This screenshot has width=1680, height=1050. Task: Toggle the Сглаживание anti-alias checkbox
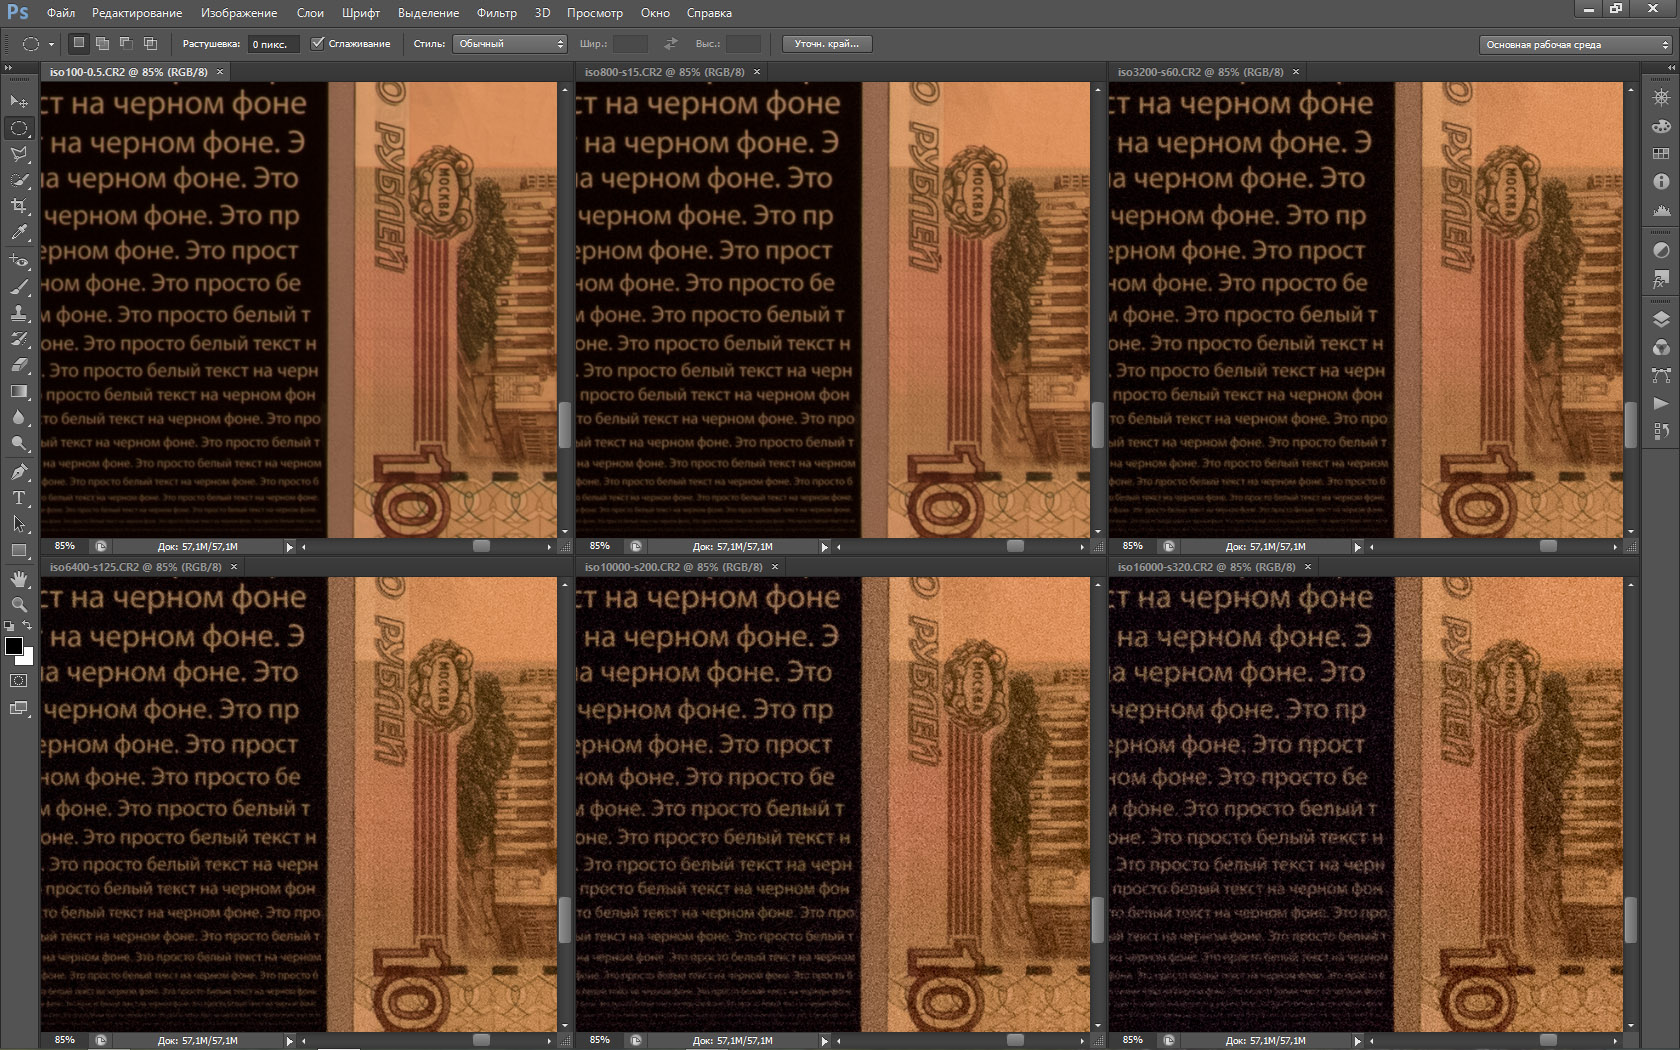coord(317,43)
